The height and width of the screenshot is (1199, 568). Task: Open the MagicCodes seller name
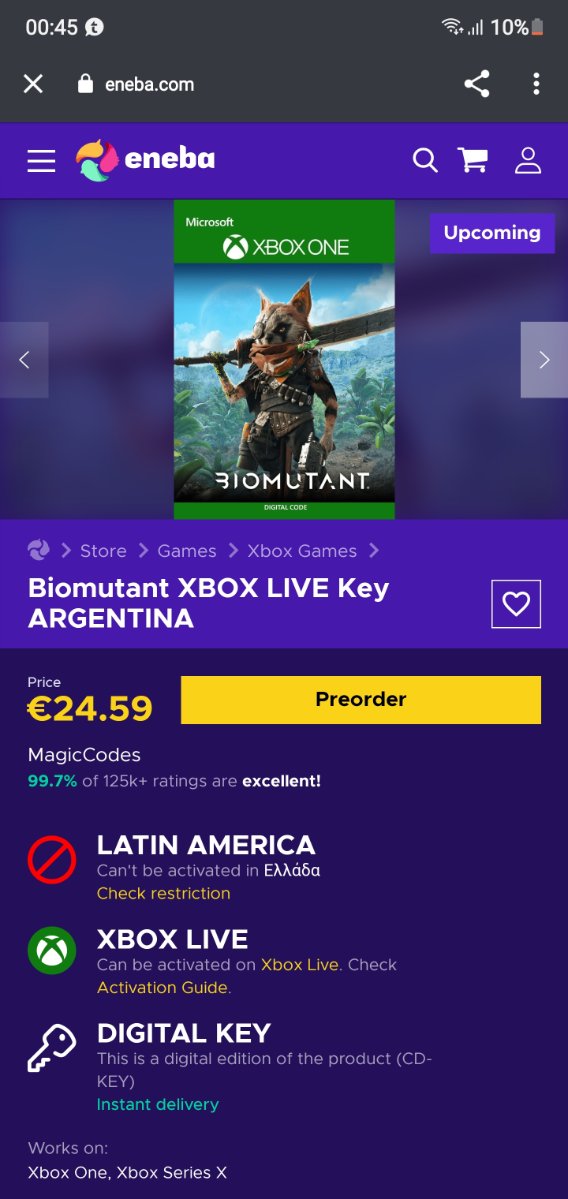[84, 755]
